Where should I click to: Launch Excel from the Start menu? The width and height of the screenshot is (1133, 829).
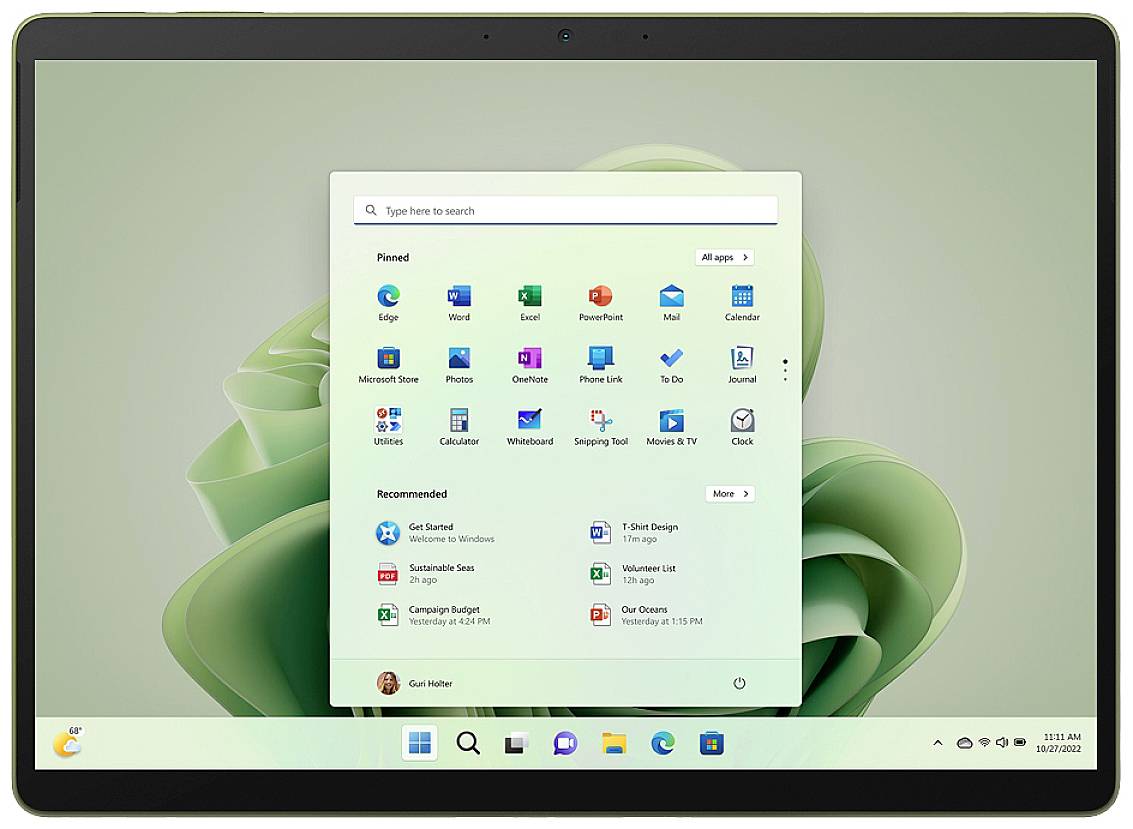[x=529, y=297]
